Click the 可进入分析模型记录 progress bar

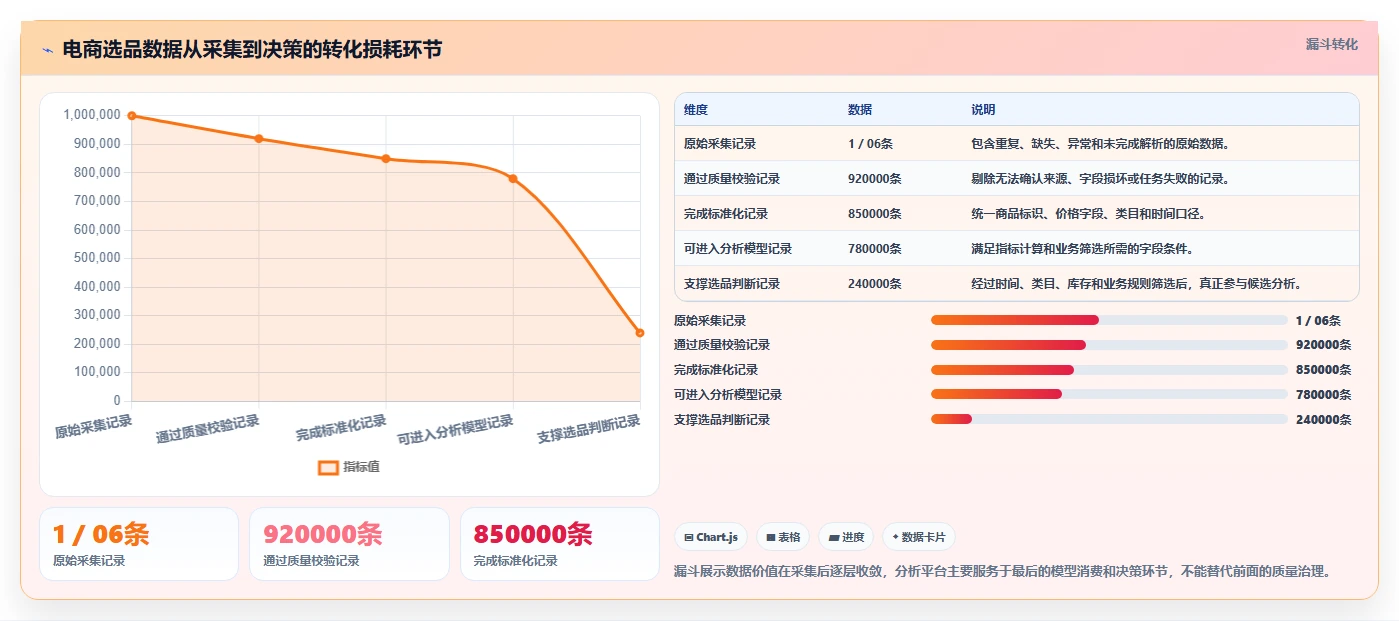click(1109, 395)
